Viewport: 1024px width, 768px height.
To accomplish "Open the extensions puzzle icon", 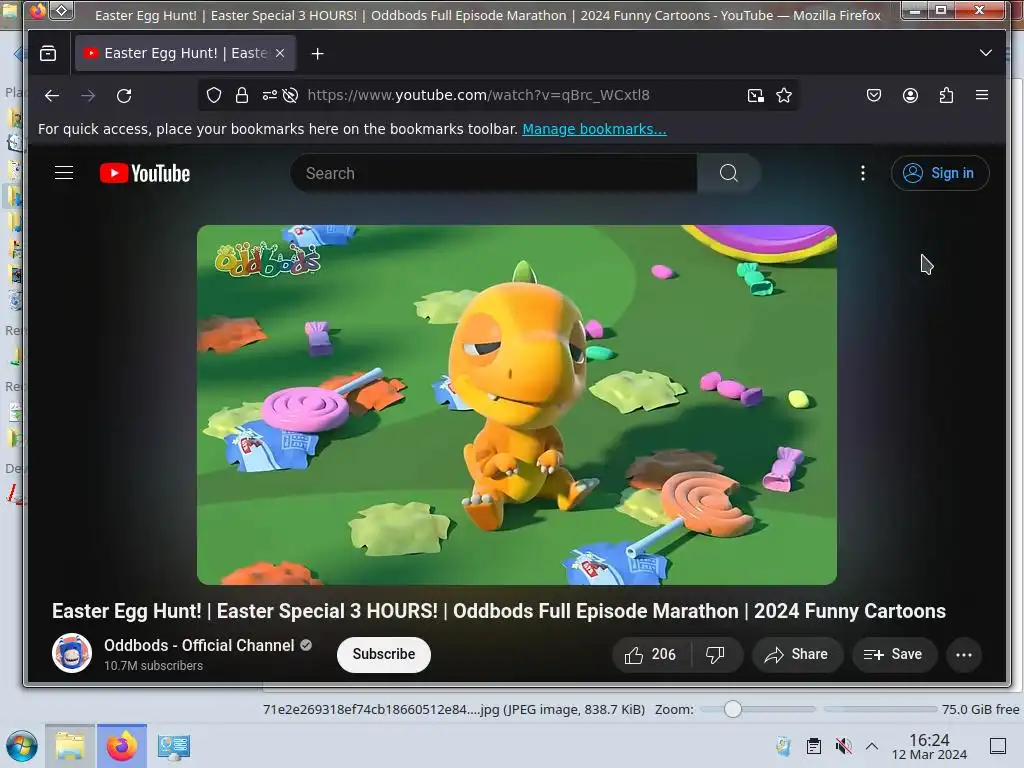I will tap(946, 95).
